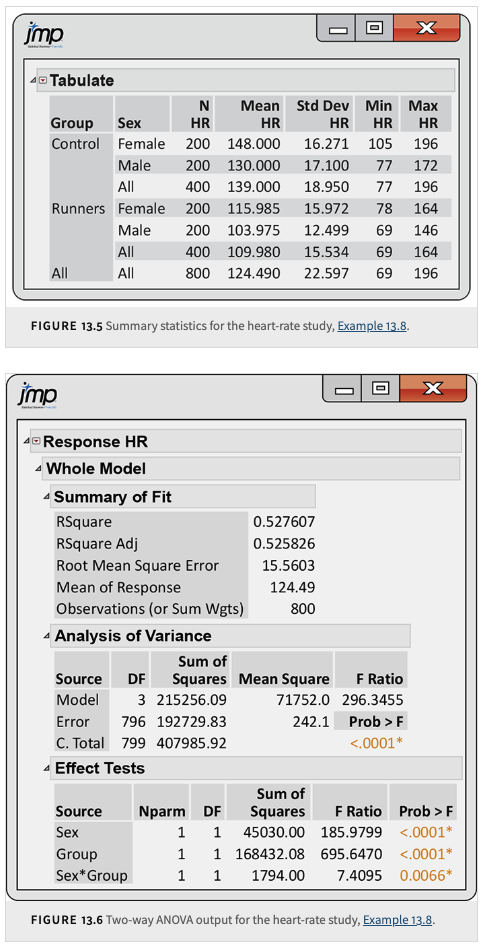The image size is (484, 948).
Task: Click the JMP logo in the top window
Action: tap(44, 33)
